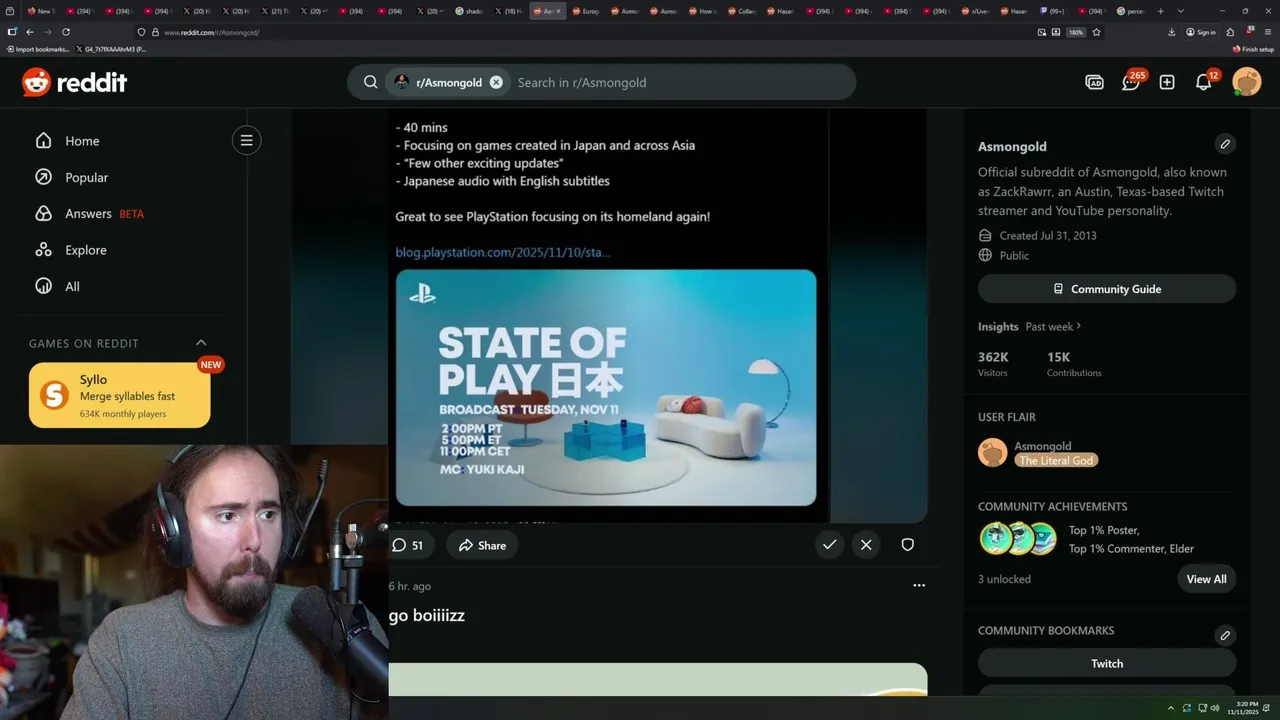Edit the Asmongold community description pencil

coord(1225,144)
